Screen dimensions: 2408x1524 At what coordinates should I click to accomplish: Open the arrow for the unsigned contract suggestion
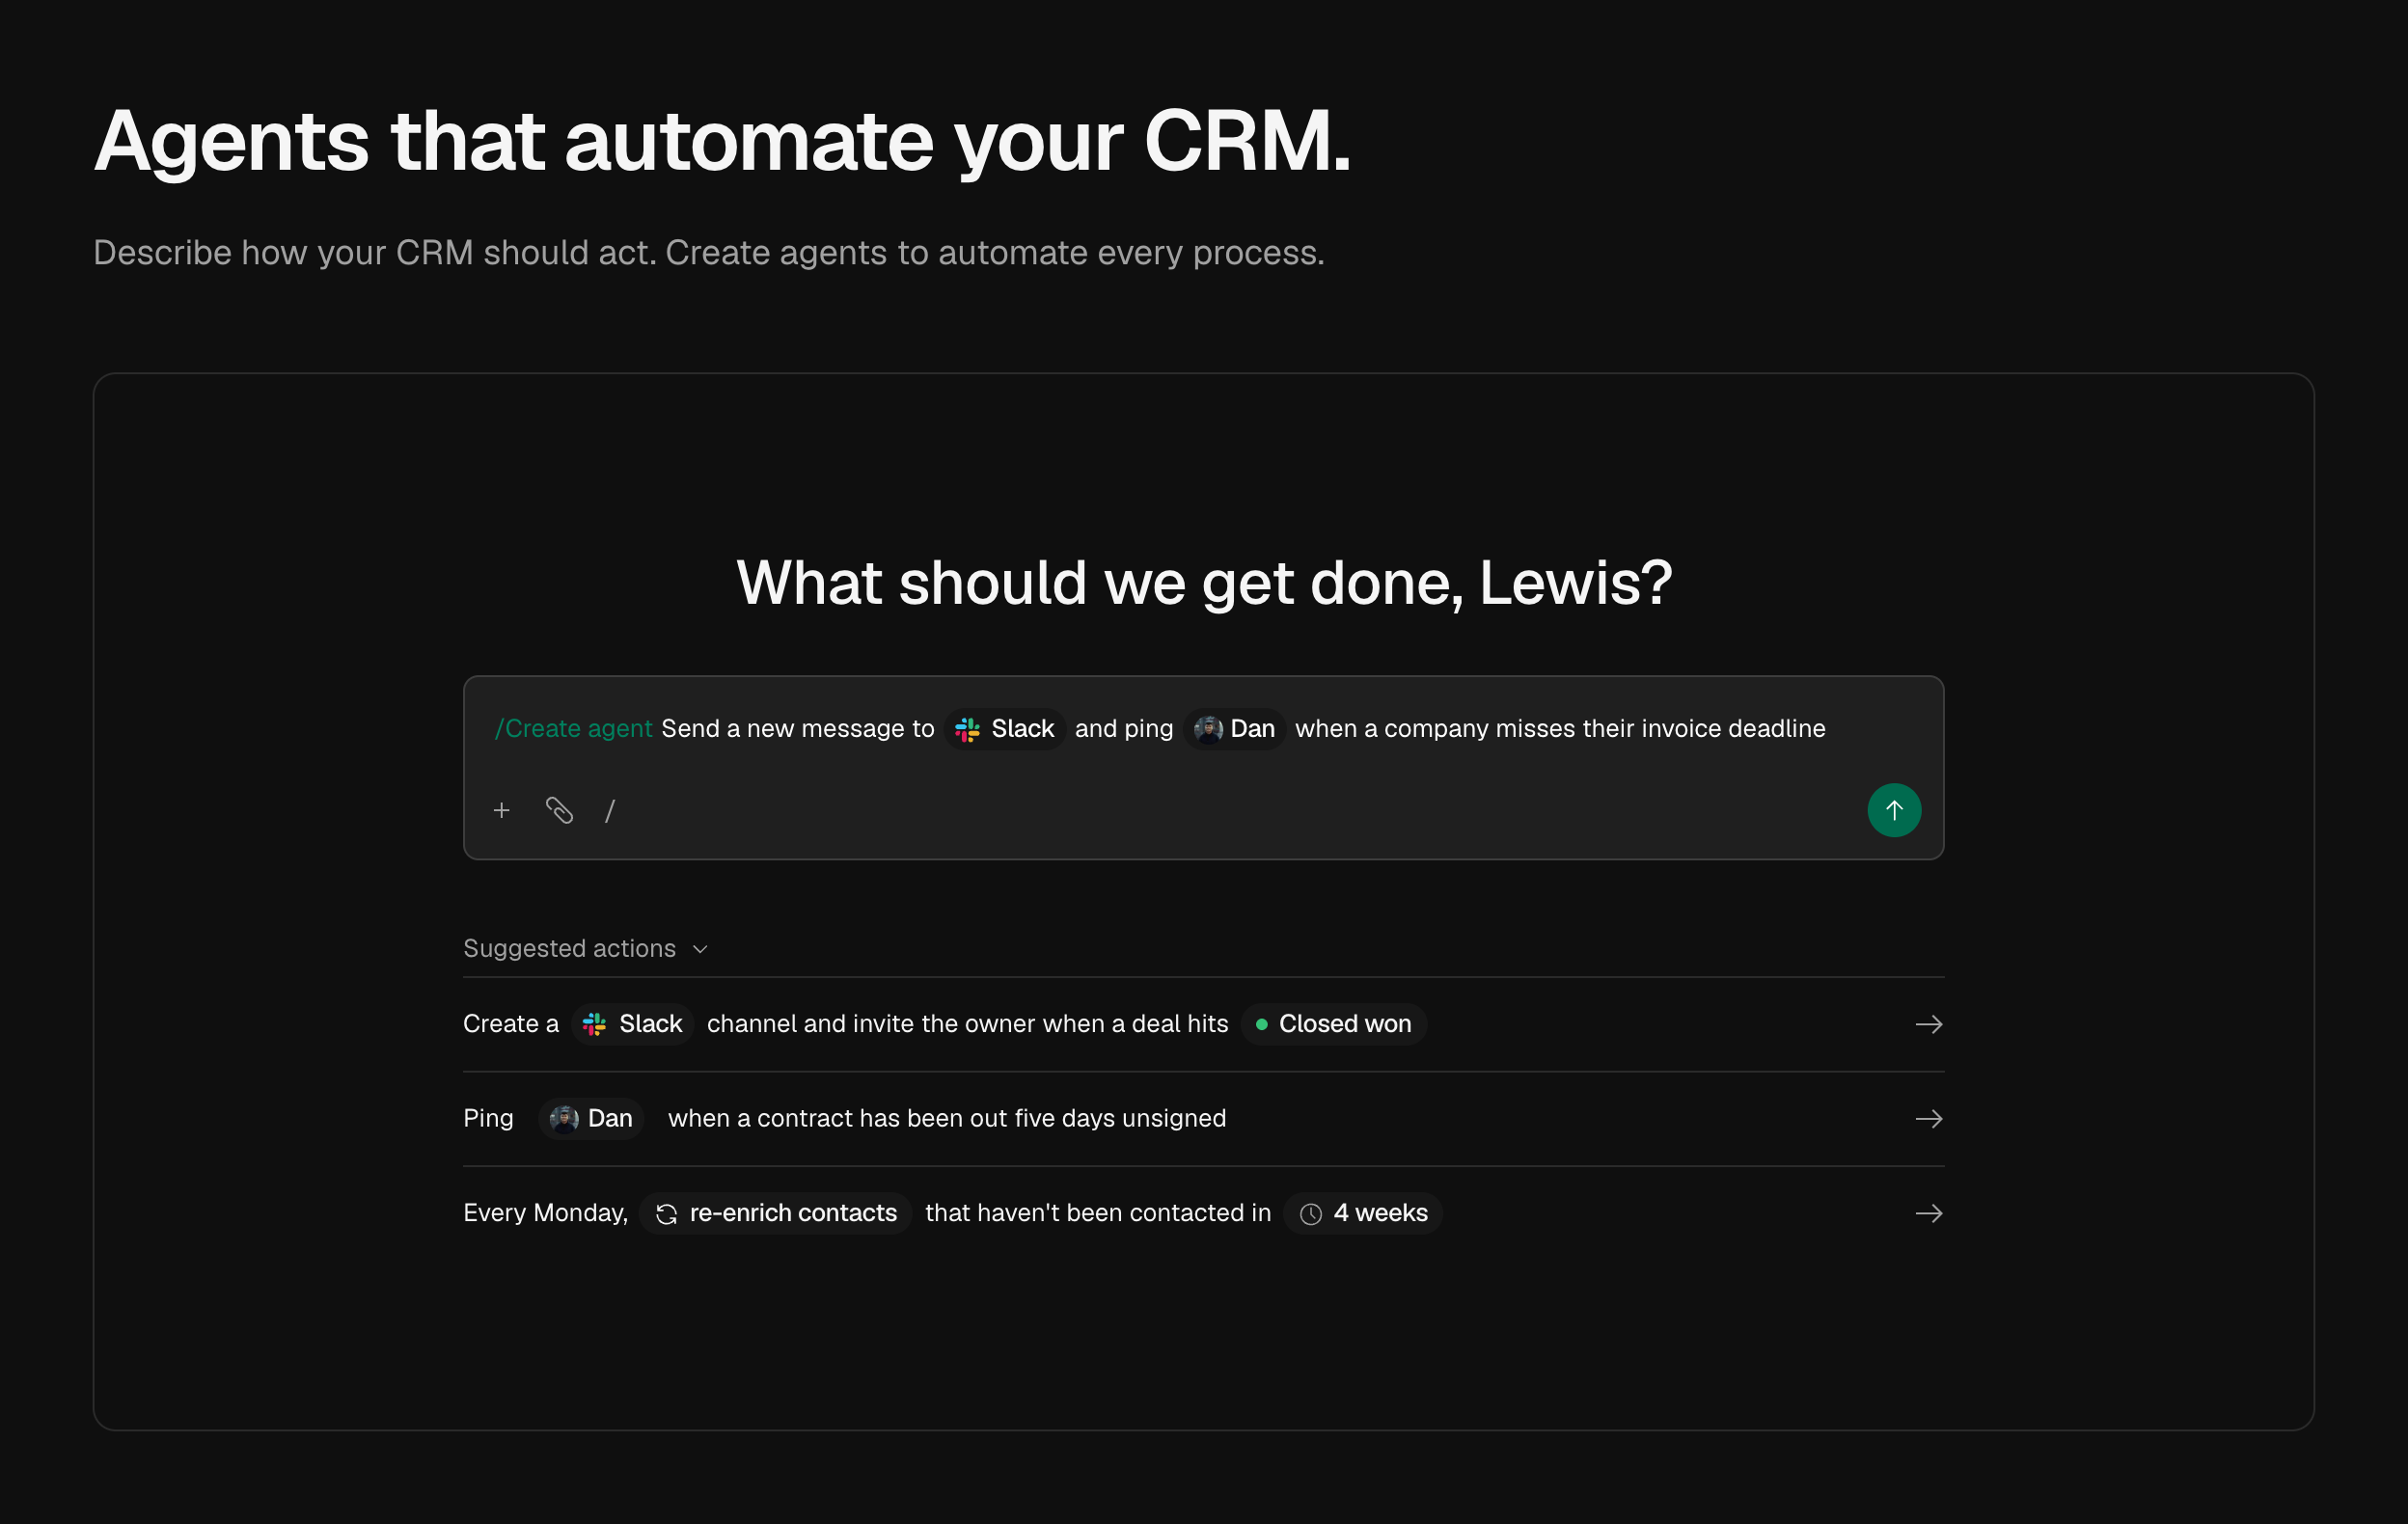tap(1929, 1119)
